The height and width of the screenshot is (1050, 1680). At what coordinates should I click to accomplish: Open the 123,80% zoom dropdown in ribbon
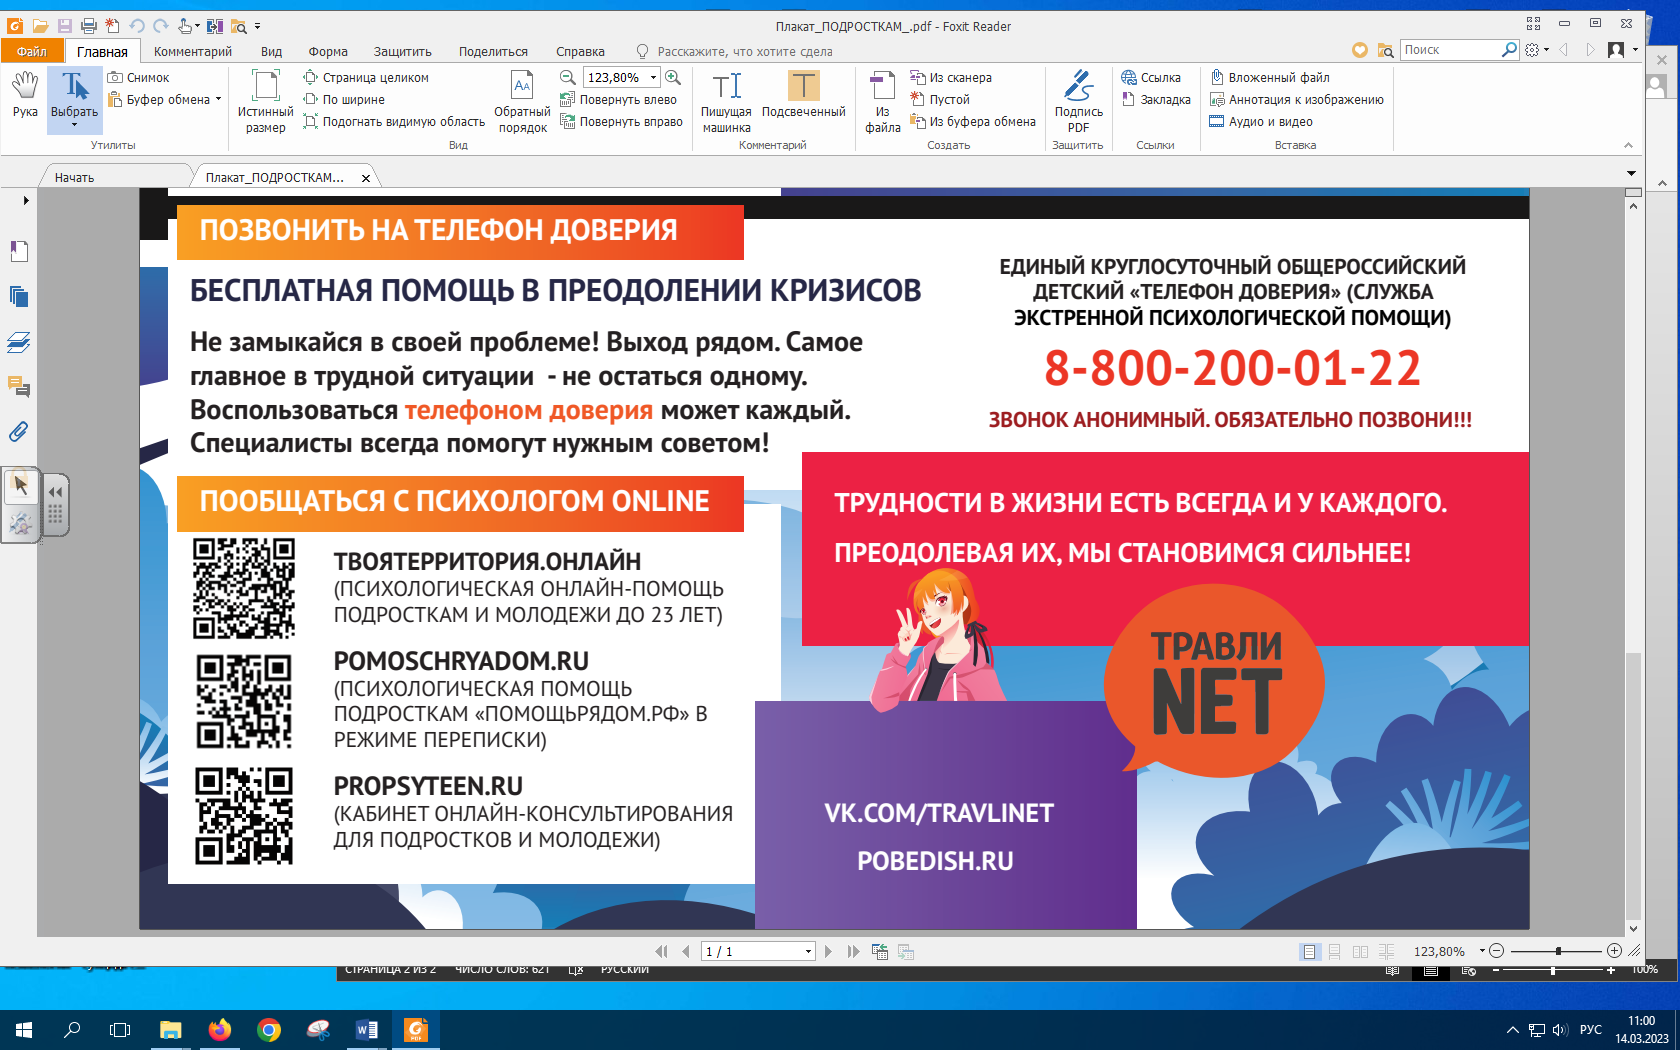(654, 77)
